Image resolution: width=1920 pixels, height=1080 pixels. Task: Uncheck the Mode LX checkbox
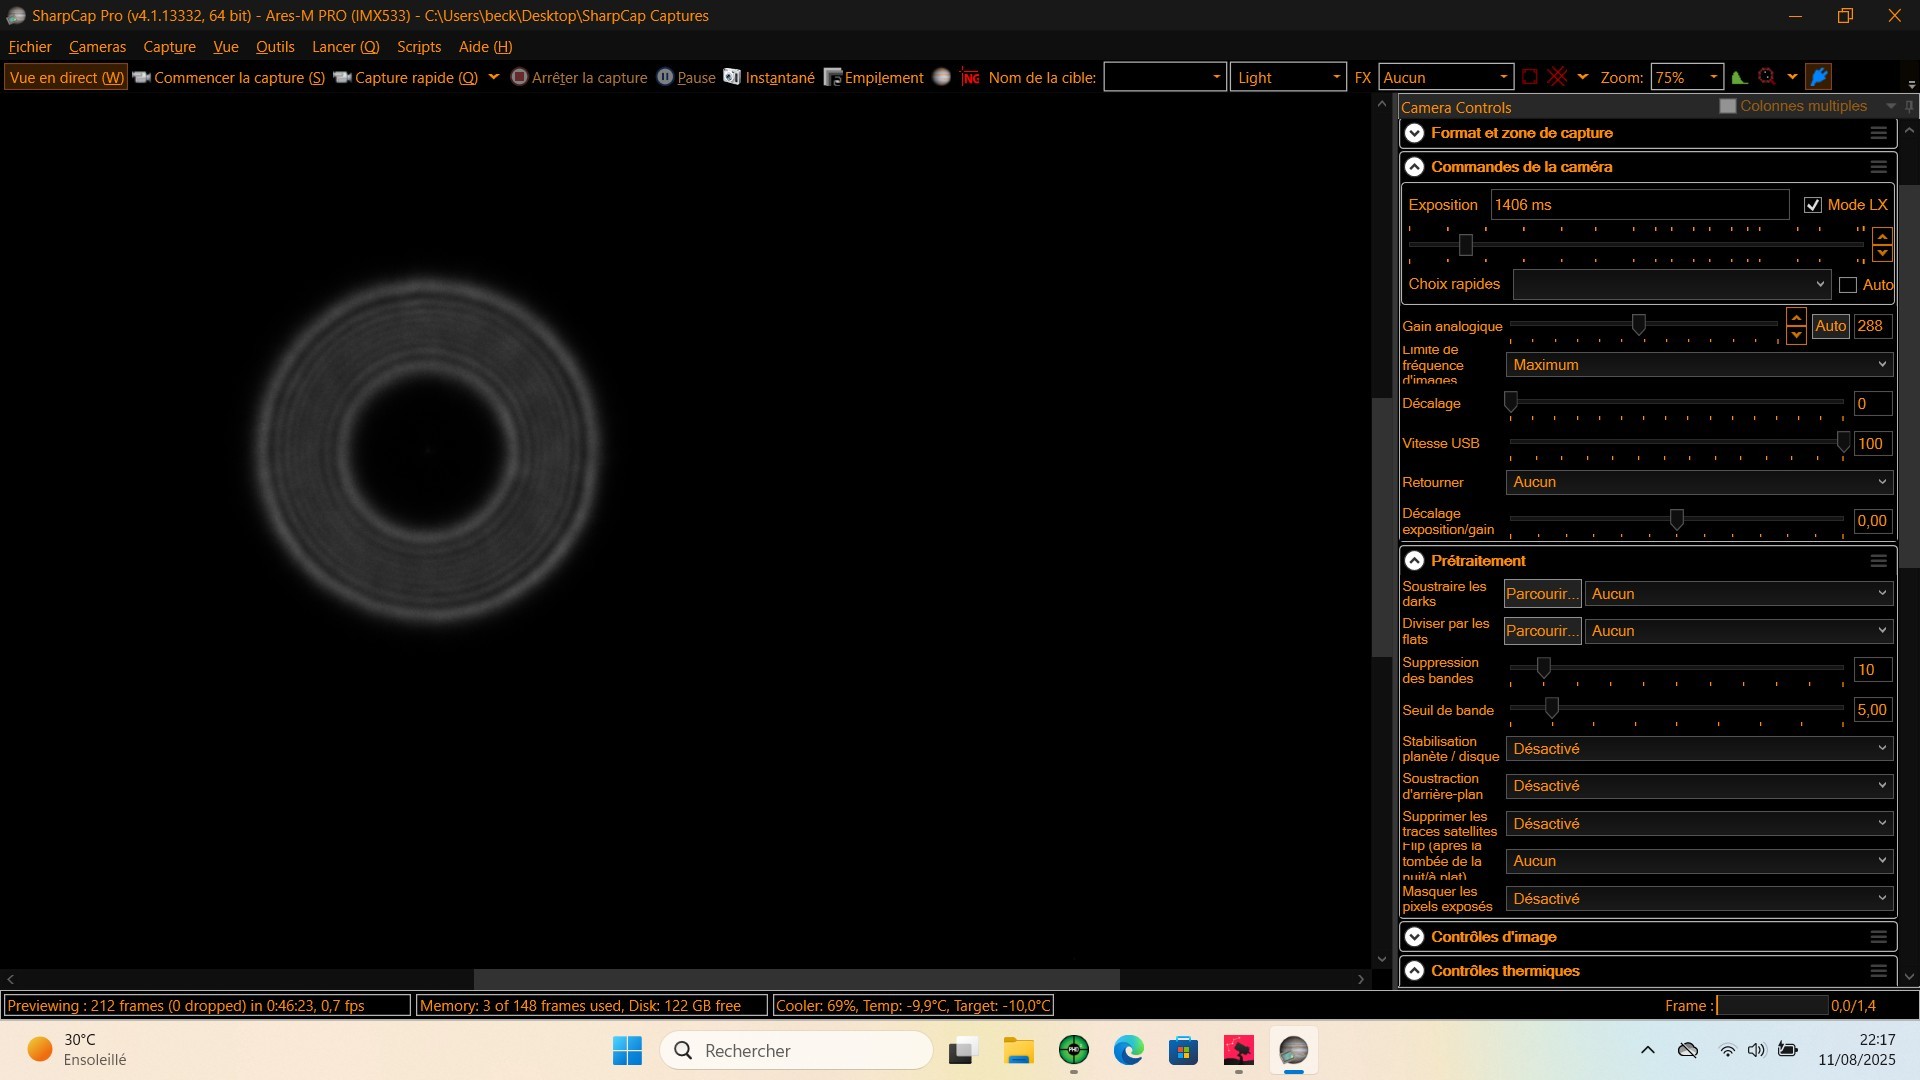[1812, 205]
